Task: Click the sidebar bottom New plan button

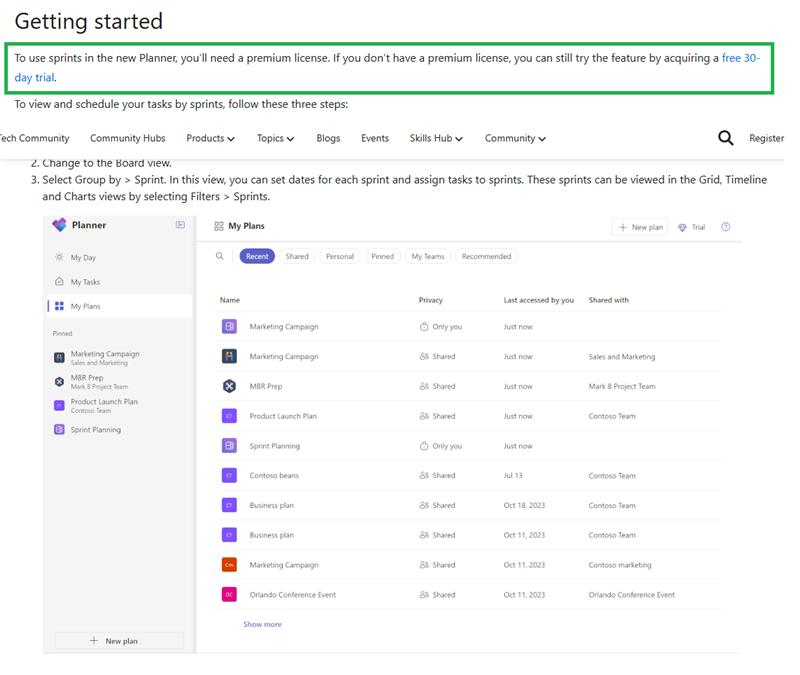Action: 119,641
